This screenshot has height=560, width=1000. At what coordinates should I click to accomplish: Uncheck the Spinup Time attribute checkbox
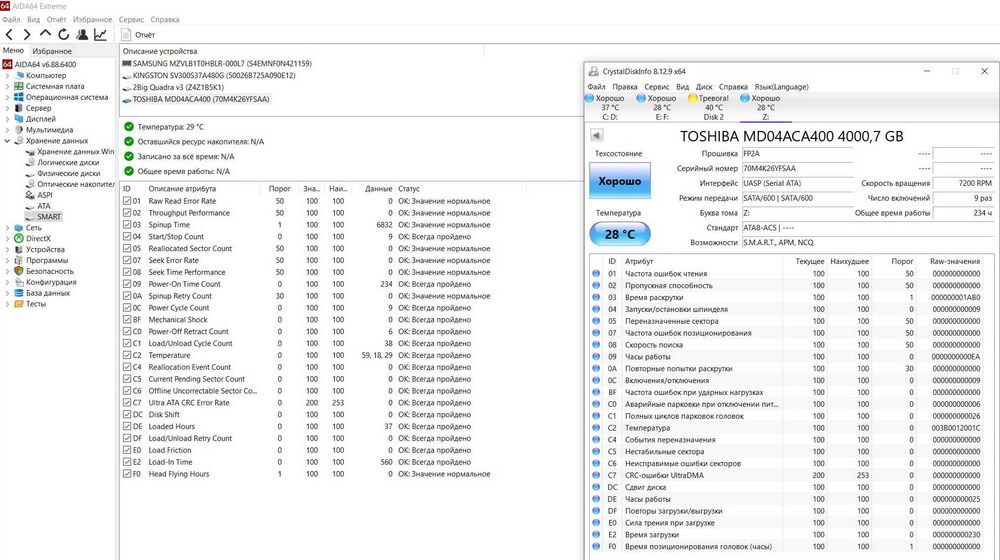click(x=127, y=225)
